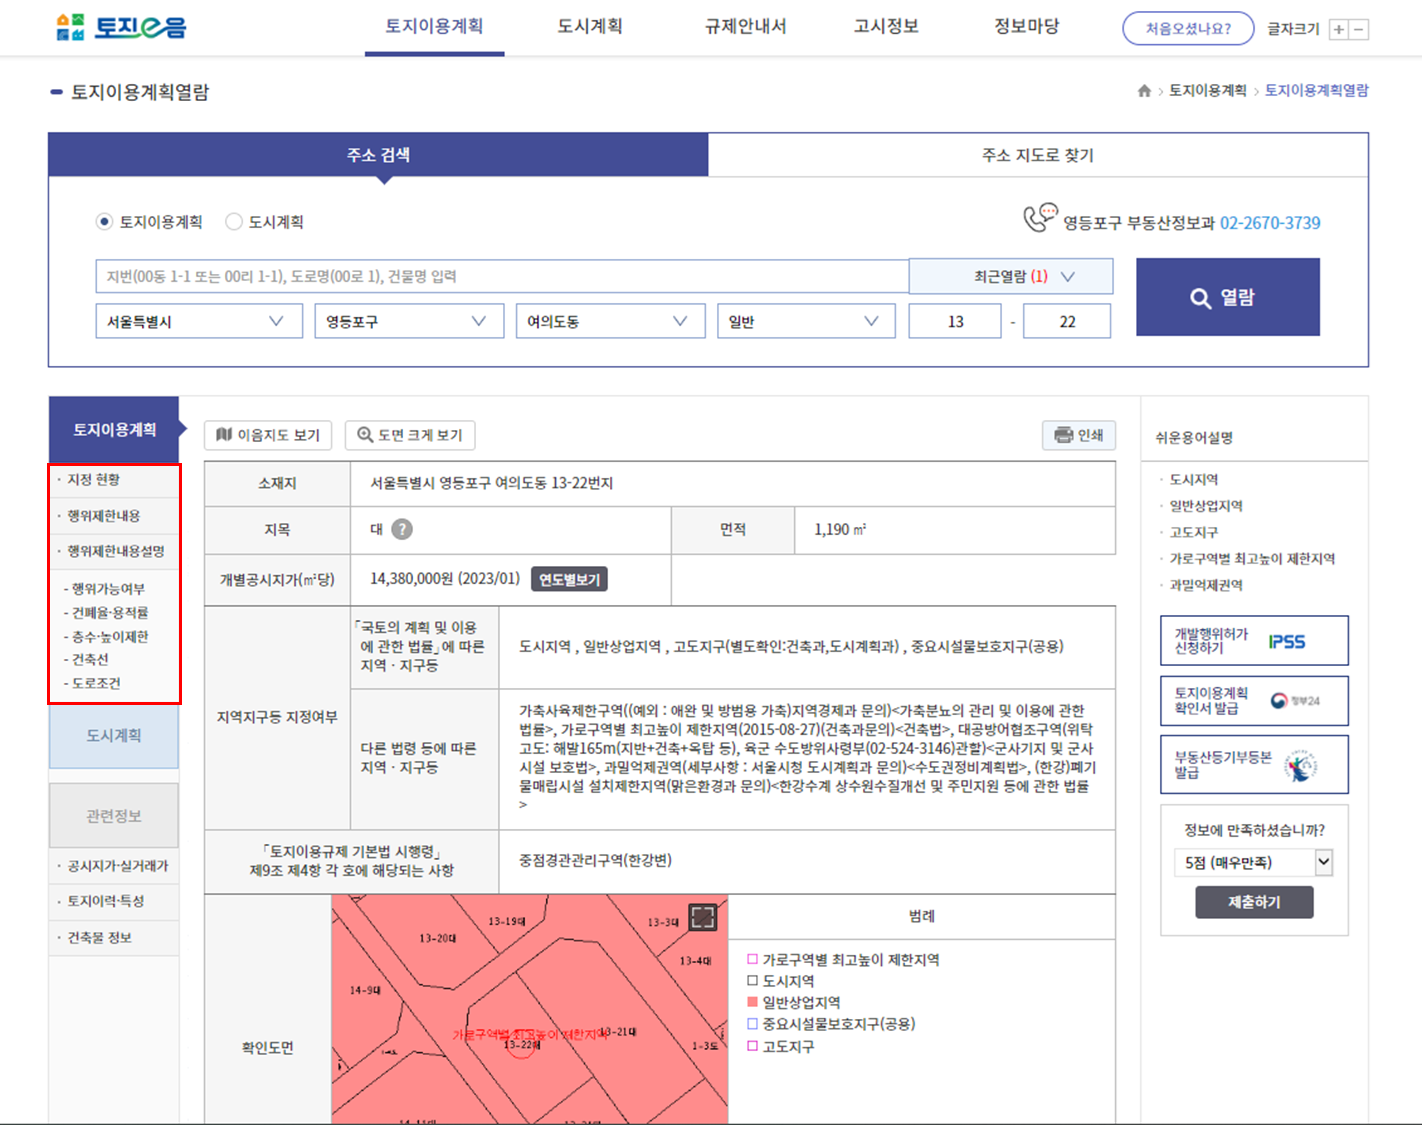Click the 일반상업지역 legend color swatch
1422x1125 pixels.
click(753, 1002)
